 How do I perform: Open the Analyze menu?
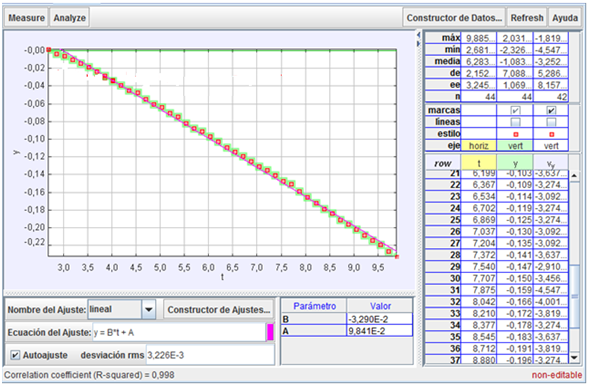(x=70, y=18)
